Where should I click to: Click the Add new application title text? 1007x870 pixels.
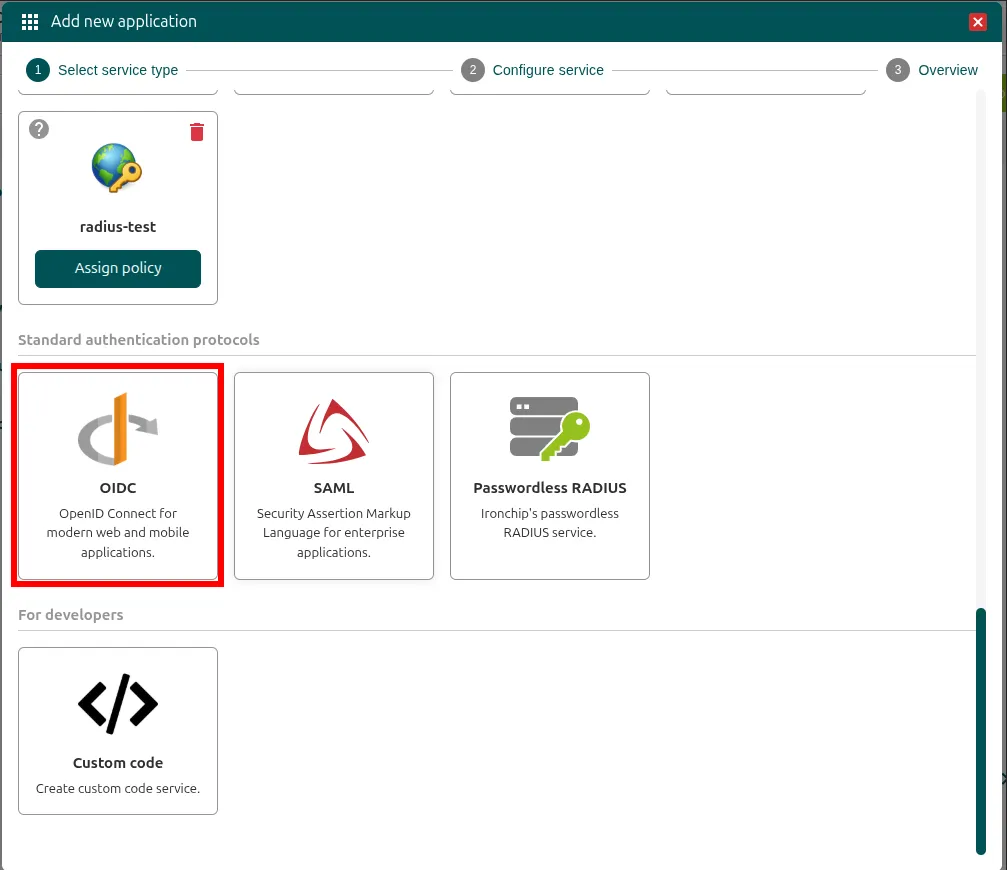tap(124, 21)
